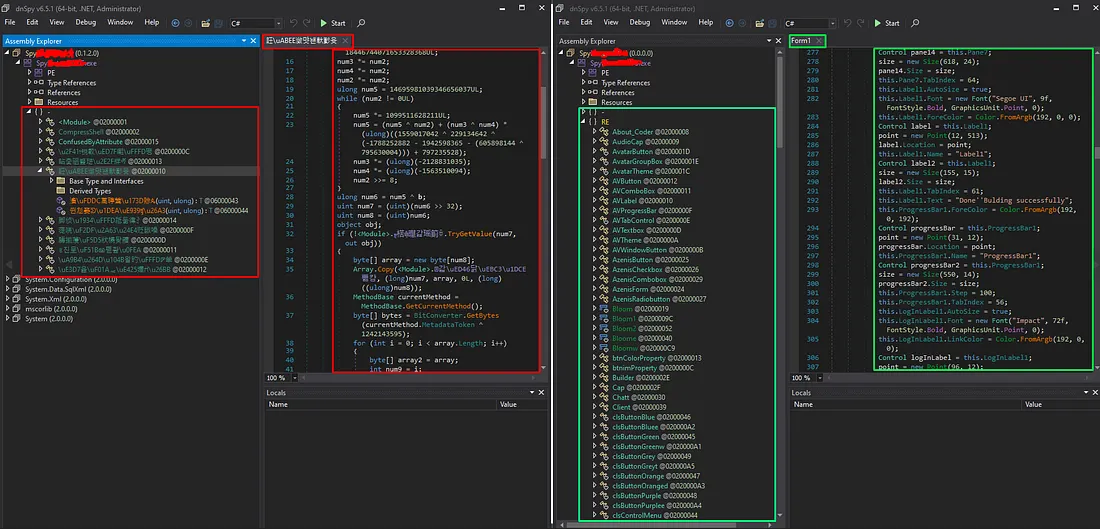Open right Assembly Explorer panel options arrow
Image resolution: width=1100 pixels, height=529 pixels.
point(768,41)
